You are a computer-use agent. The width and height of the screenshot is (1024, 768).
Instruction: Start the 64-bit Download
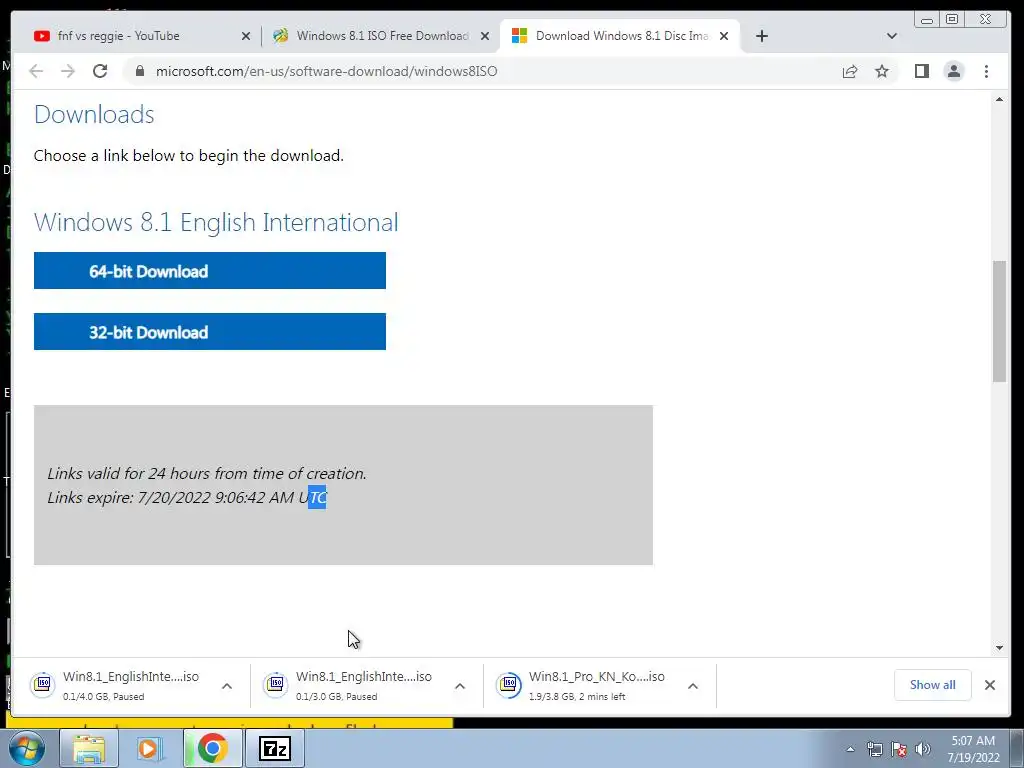pyautogui.click(x=210, y=270)
